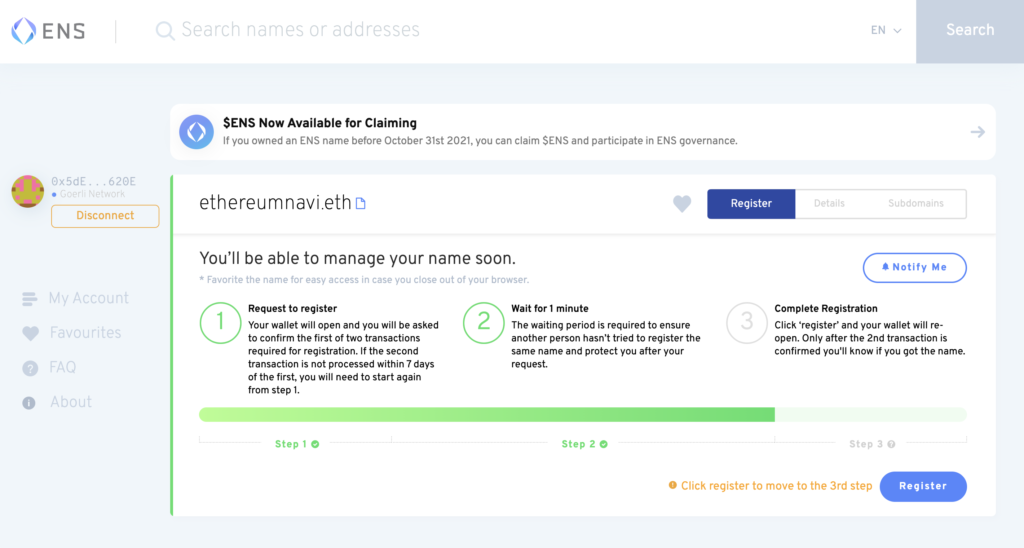Click the ENS logo
This screenshot has width=1024, height=548.
[48, 31]
